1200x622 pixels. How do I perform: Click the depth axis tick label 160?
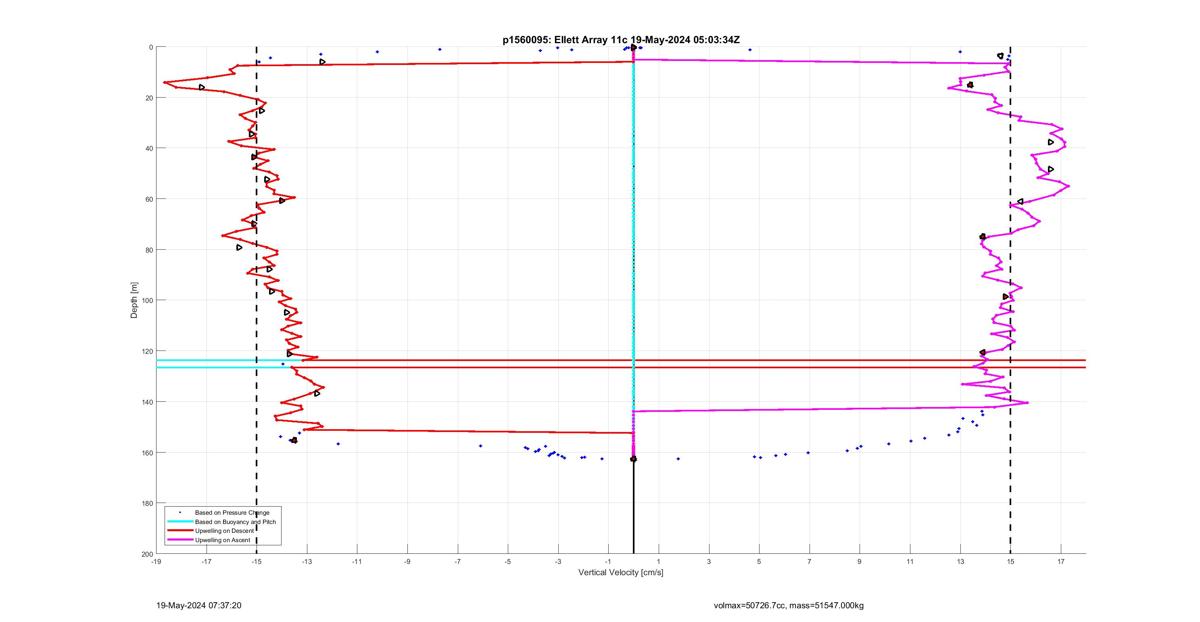145,452
